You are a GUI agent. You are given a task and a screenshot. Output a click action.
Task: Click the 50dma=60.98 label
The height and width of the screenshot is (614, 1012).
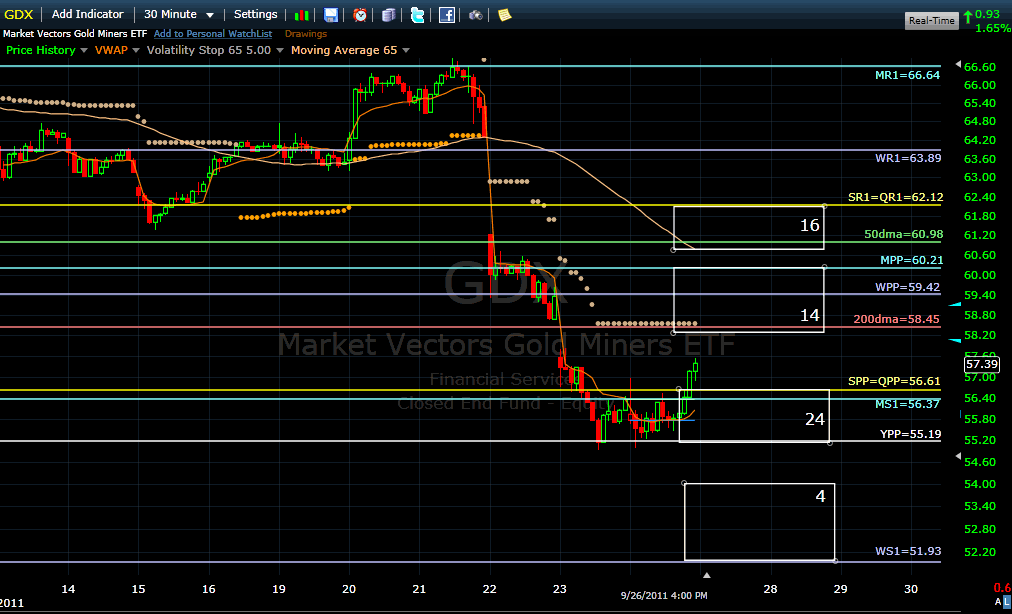click(904, 234)
